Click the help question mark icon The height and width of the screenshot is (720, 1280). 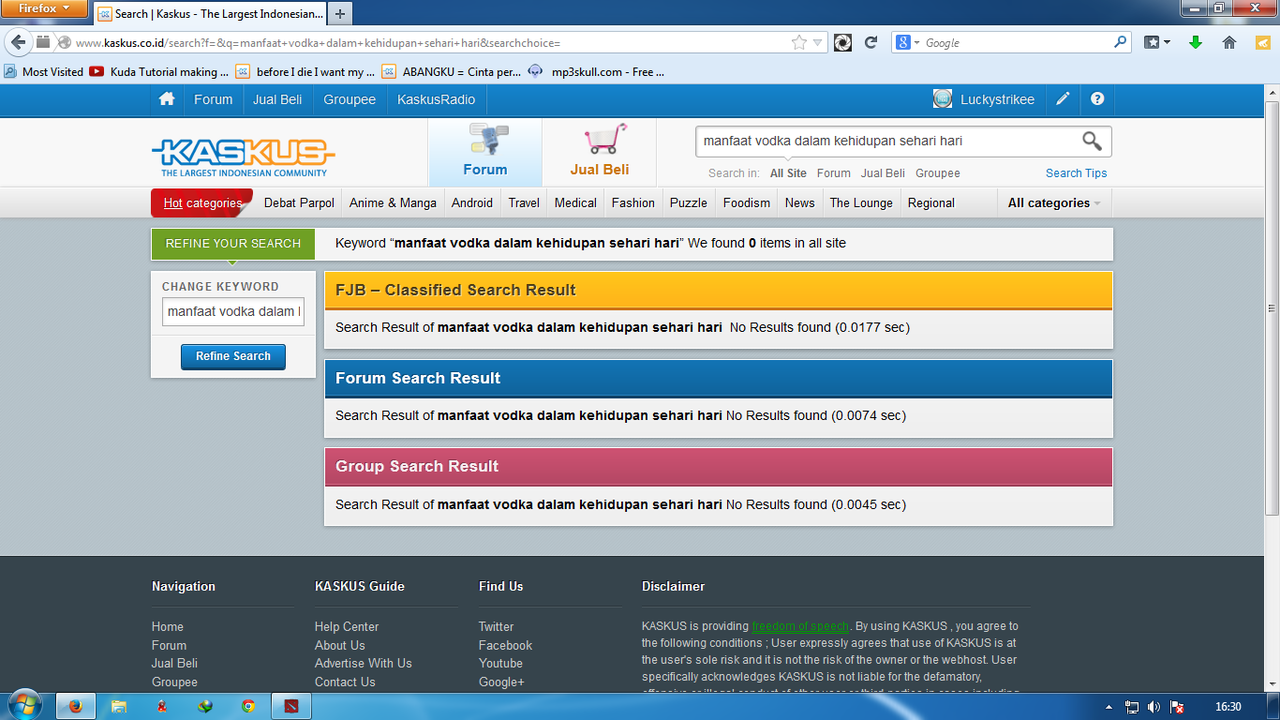pos(1098,99)
